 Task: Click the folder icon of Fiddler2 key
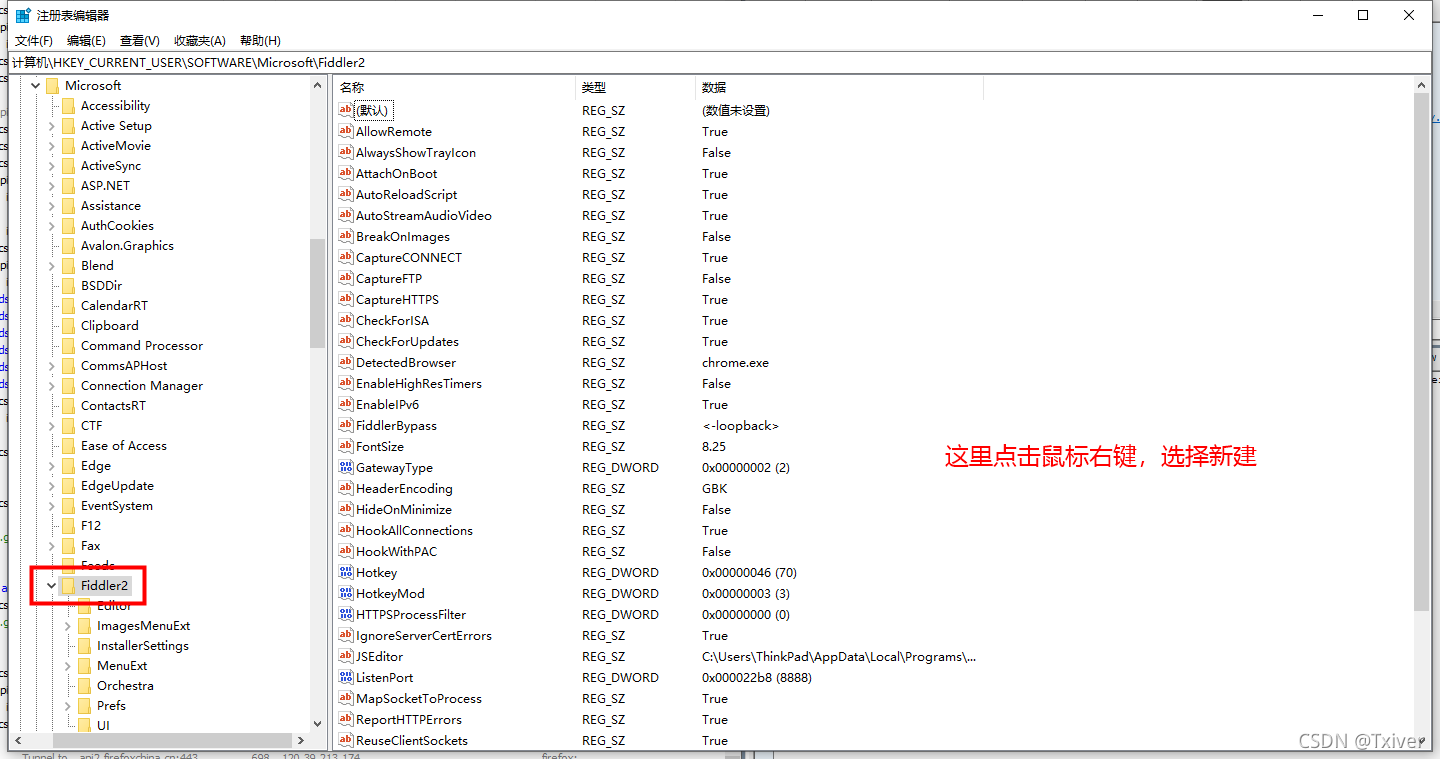click(x=68, y=585)
